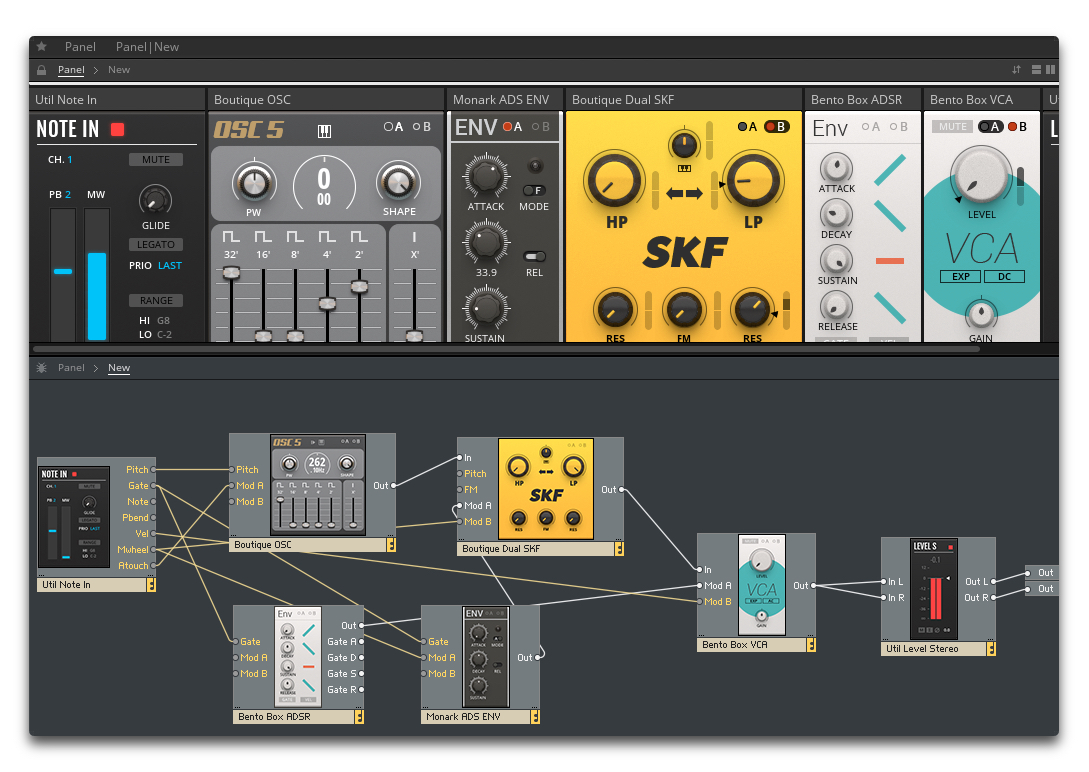Open the Panel|New tab
1089x772 pixels.
point(147,46)
